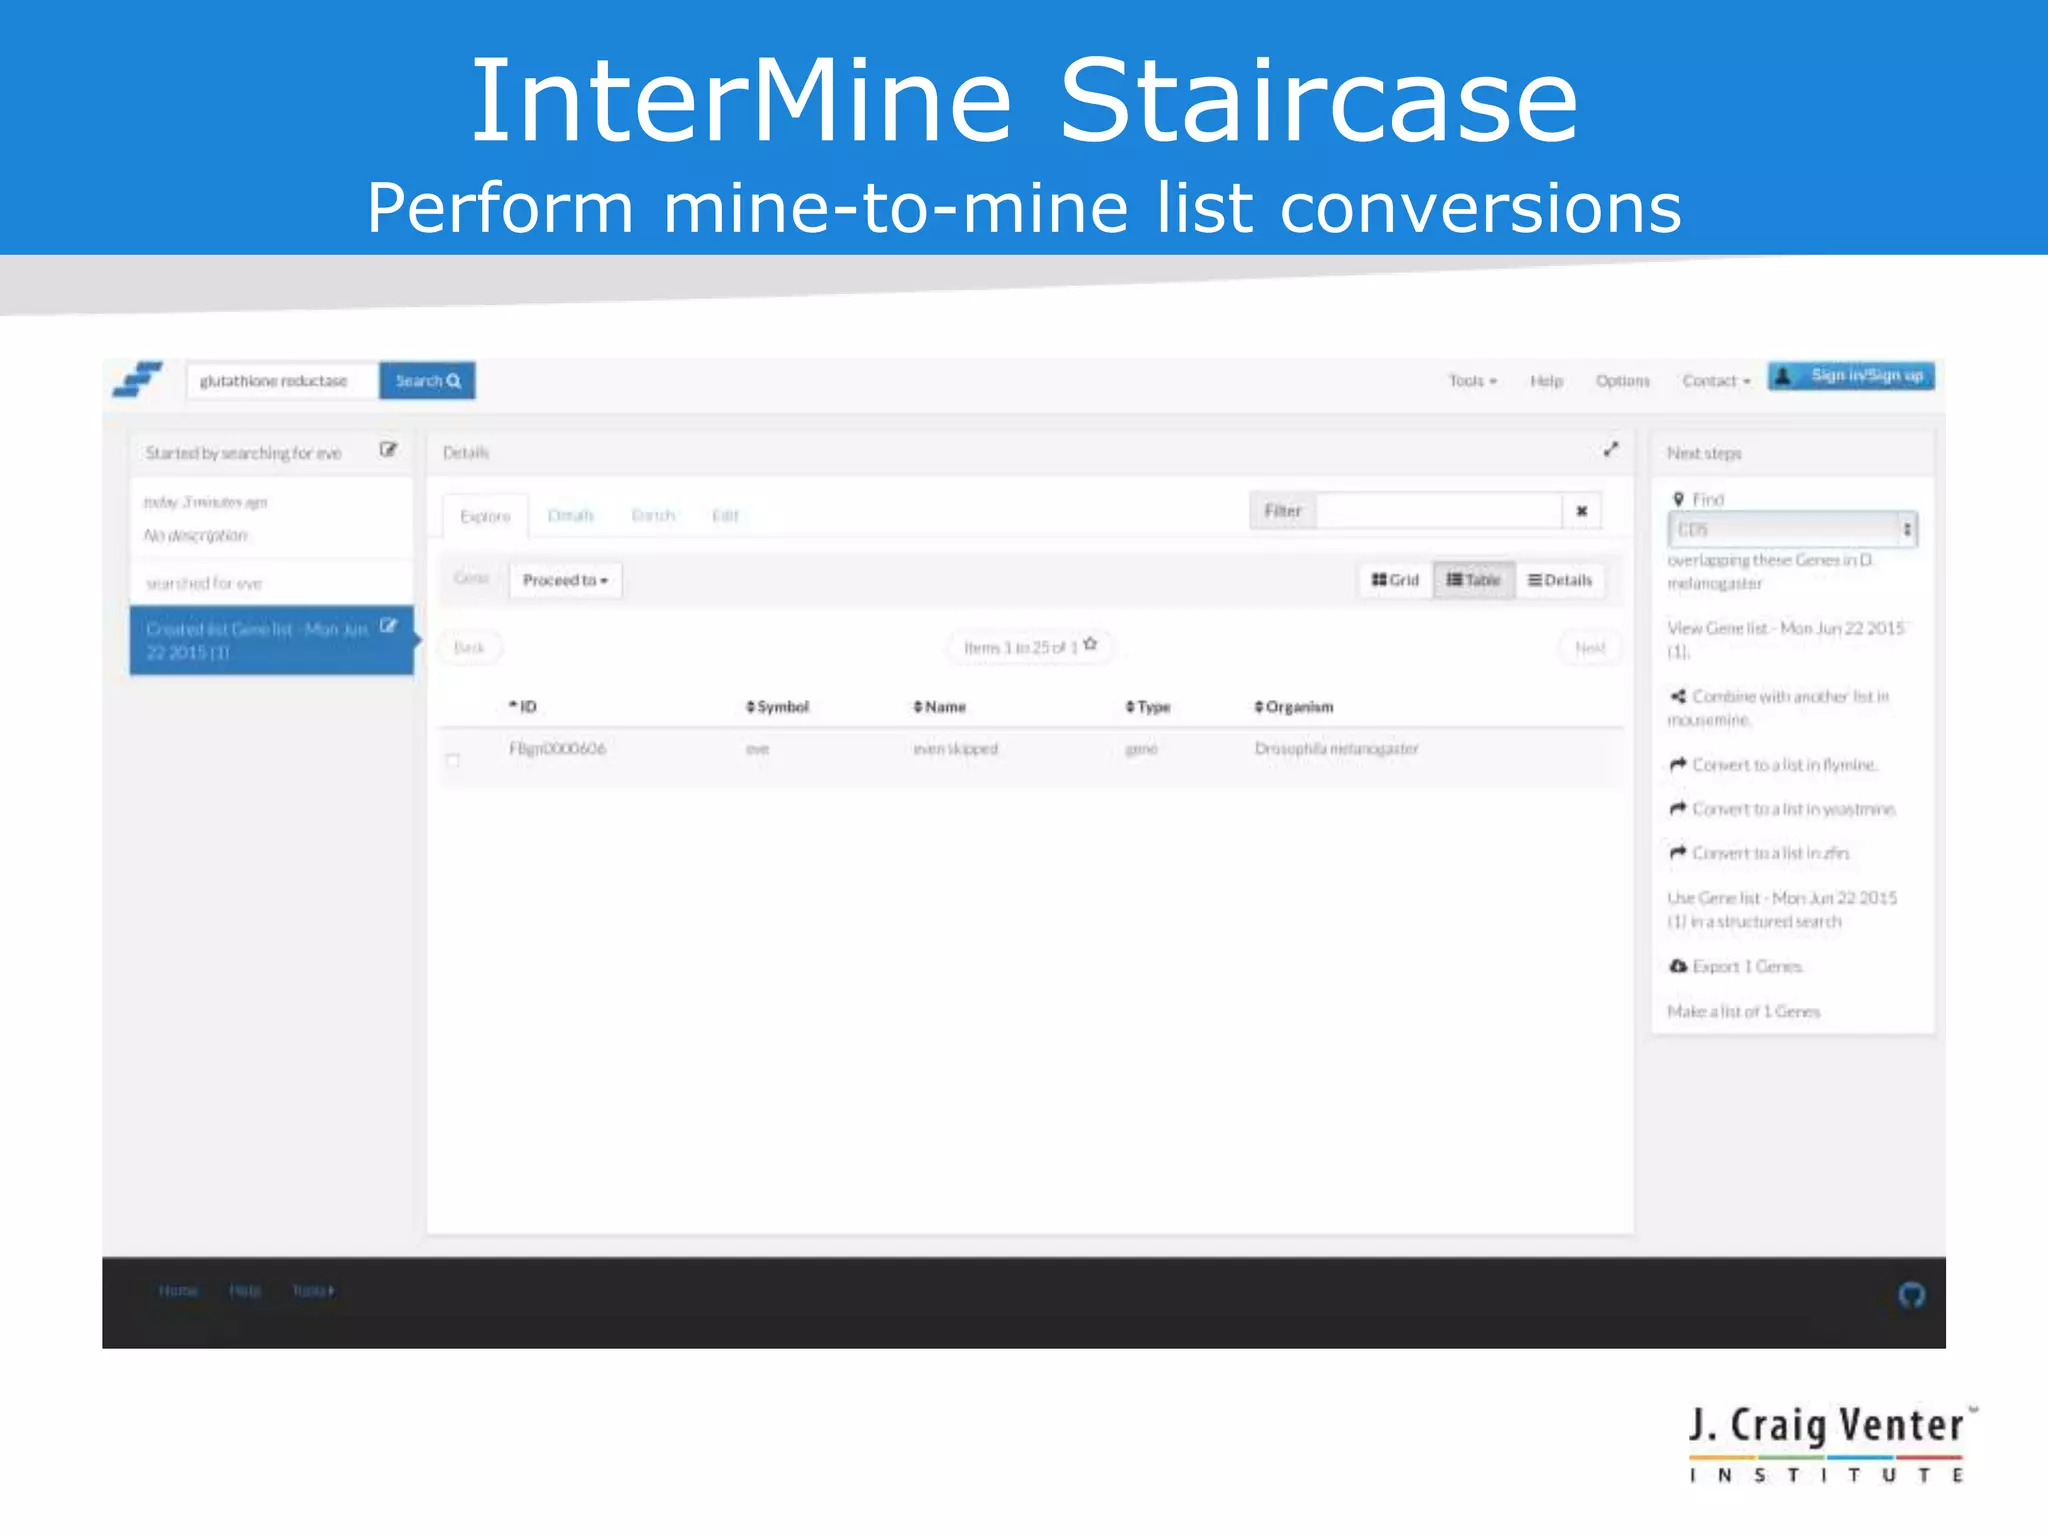Click 'Use Gene list in a structured search'
Image resolution: width=2048 pixels, height=1536 pixels.
(x=1782, y=910)
